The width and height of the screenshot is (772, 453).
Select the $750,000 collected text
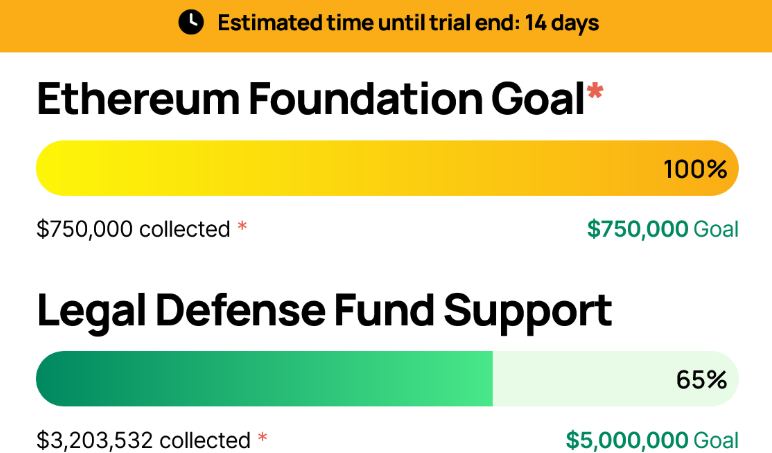click(x=133, y=229)
